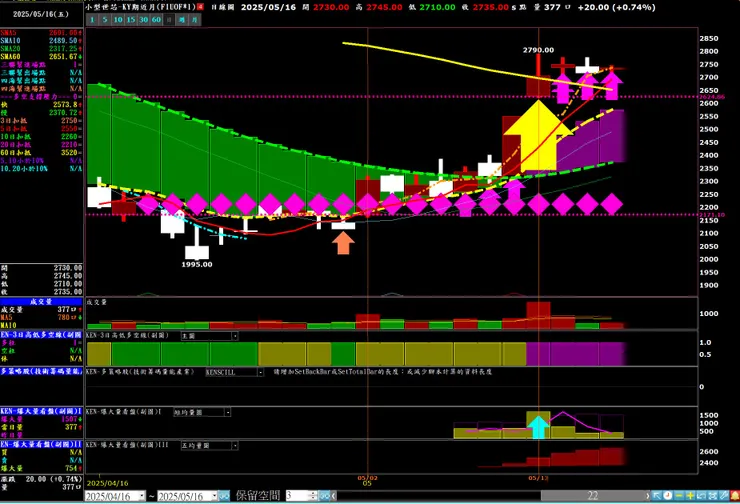Switch to the 30-minute timeframe tab

coord(143,20)
